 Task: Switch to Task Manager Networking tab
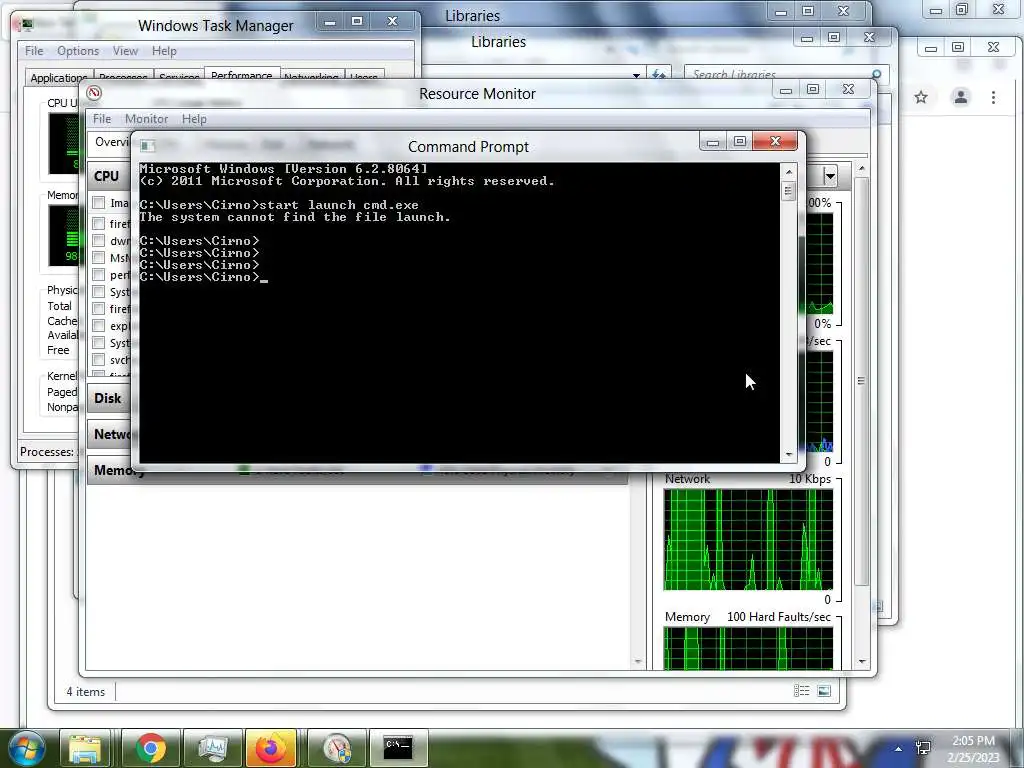pos(311,77)
